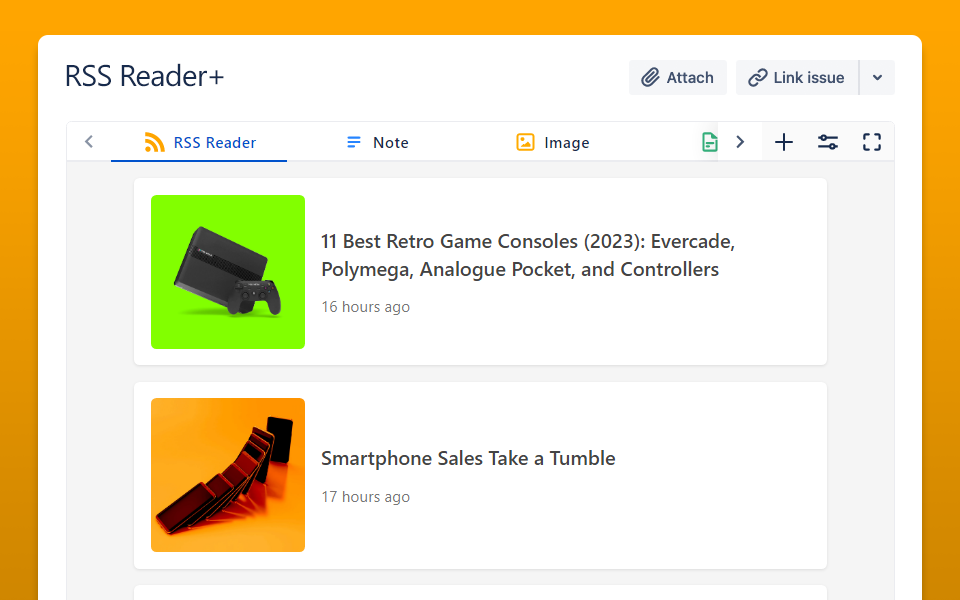Open the Note tab

[x=377, y=143]
